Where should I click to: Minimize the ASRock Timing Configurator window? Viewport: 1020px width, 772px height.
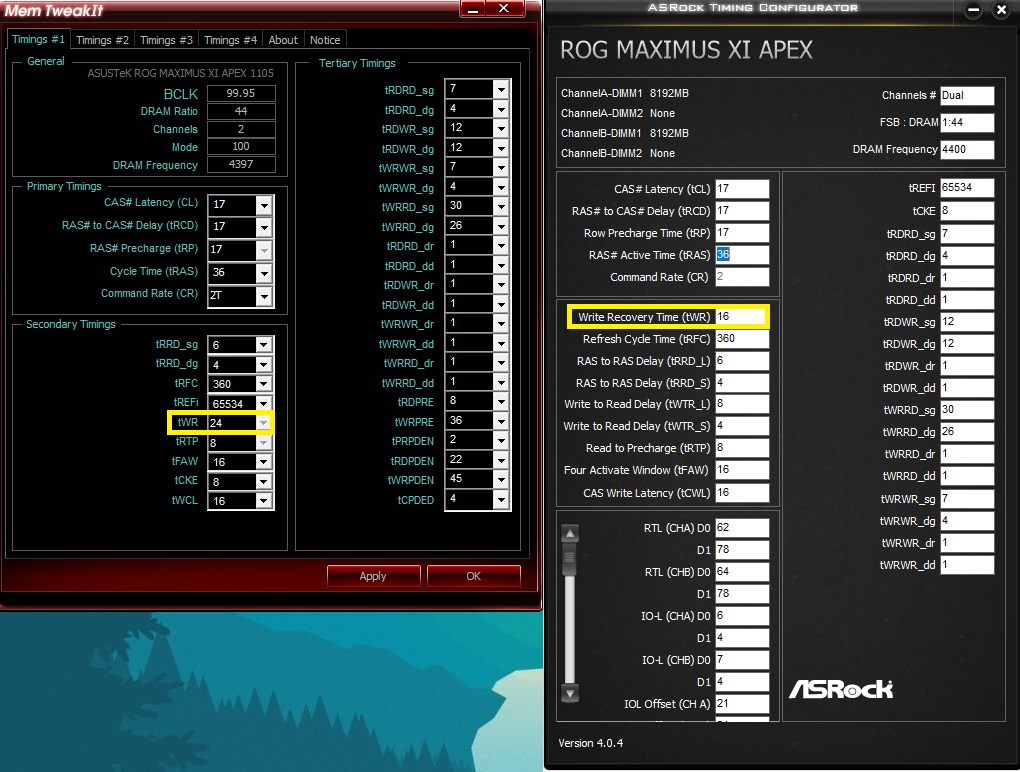click(x=973, y=10)
